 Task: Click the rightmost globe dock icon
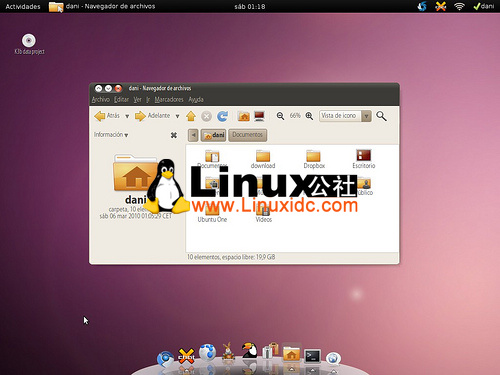pyautogui.click(x=333, y=359)
